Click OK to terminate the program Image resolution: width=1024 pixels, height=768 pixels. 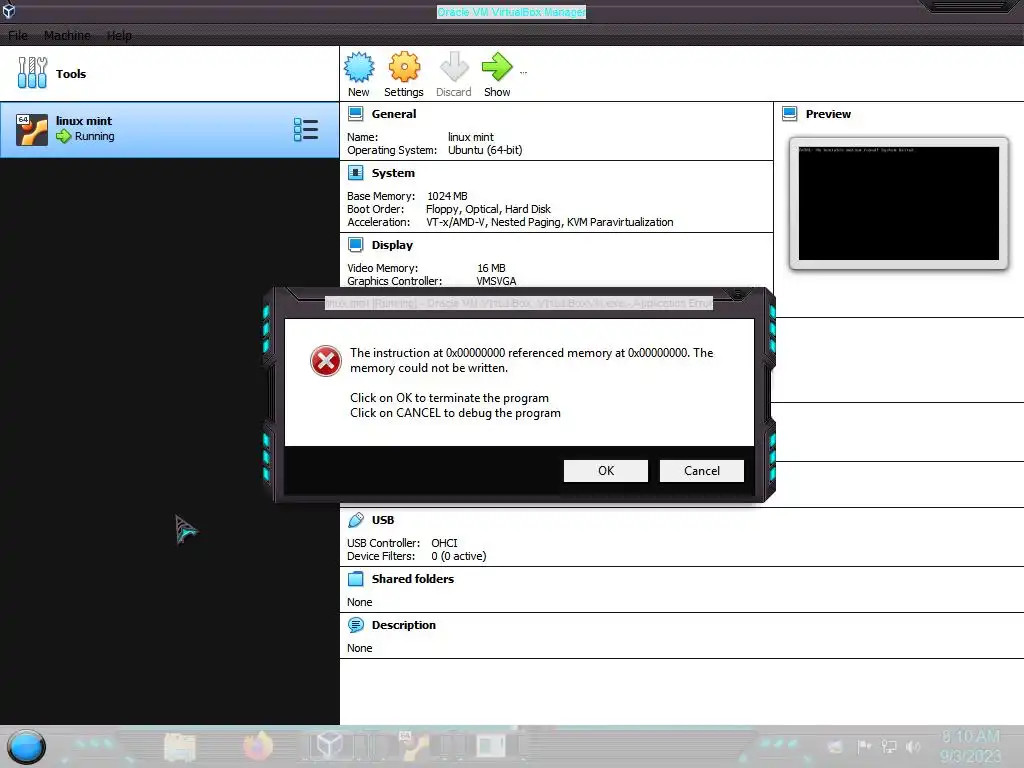(x=605, y=471)
